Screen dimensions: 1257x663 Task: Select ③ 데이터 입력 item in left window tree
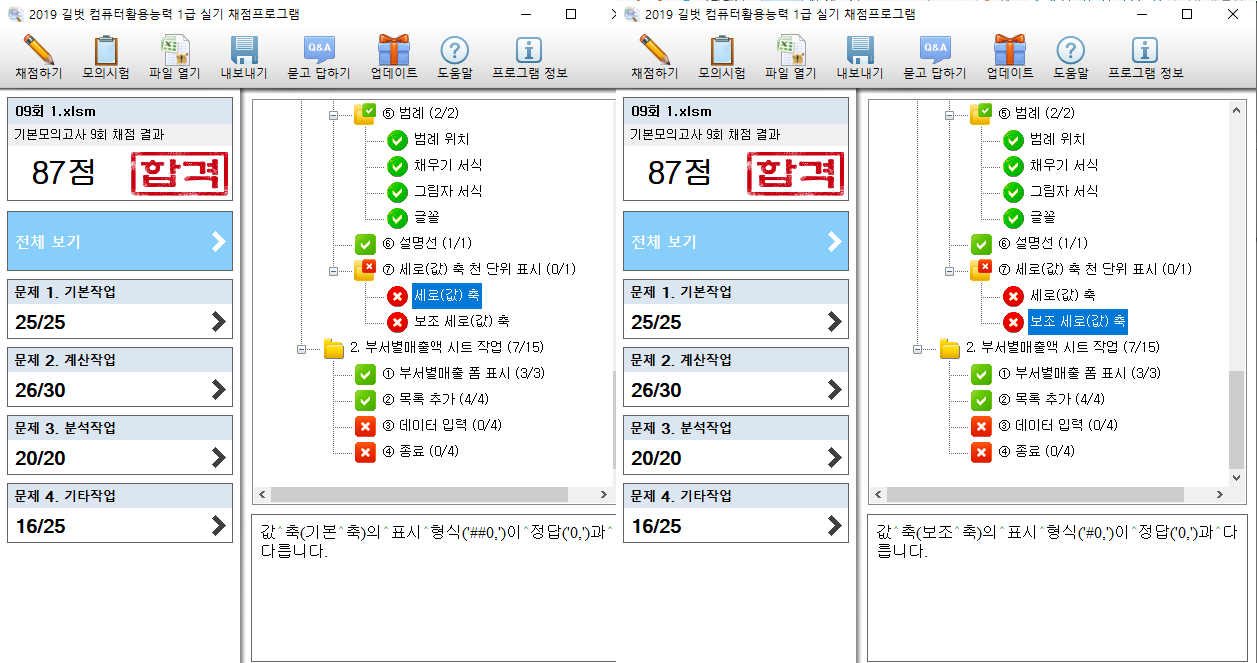point(448,426)
